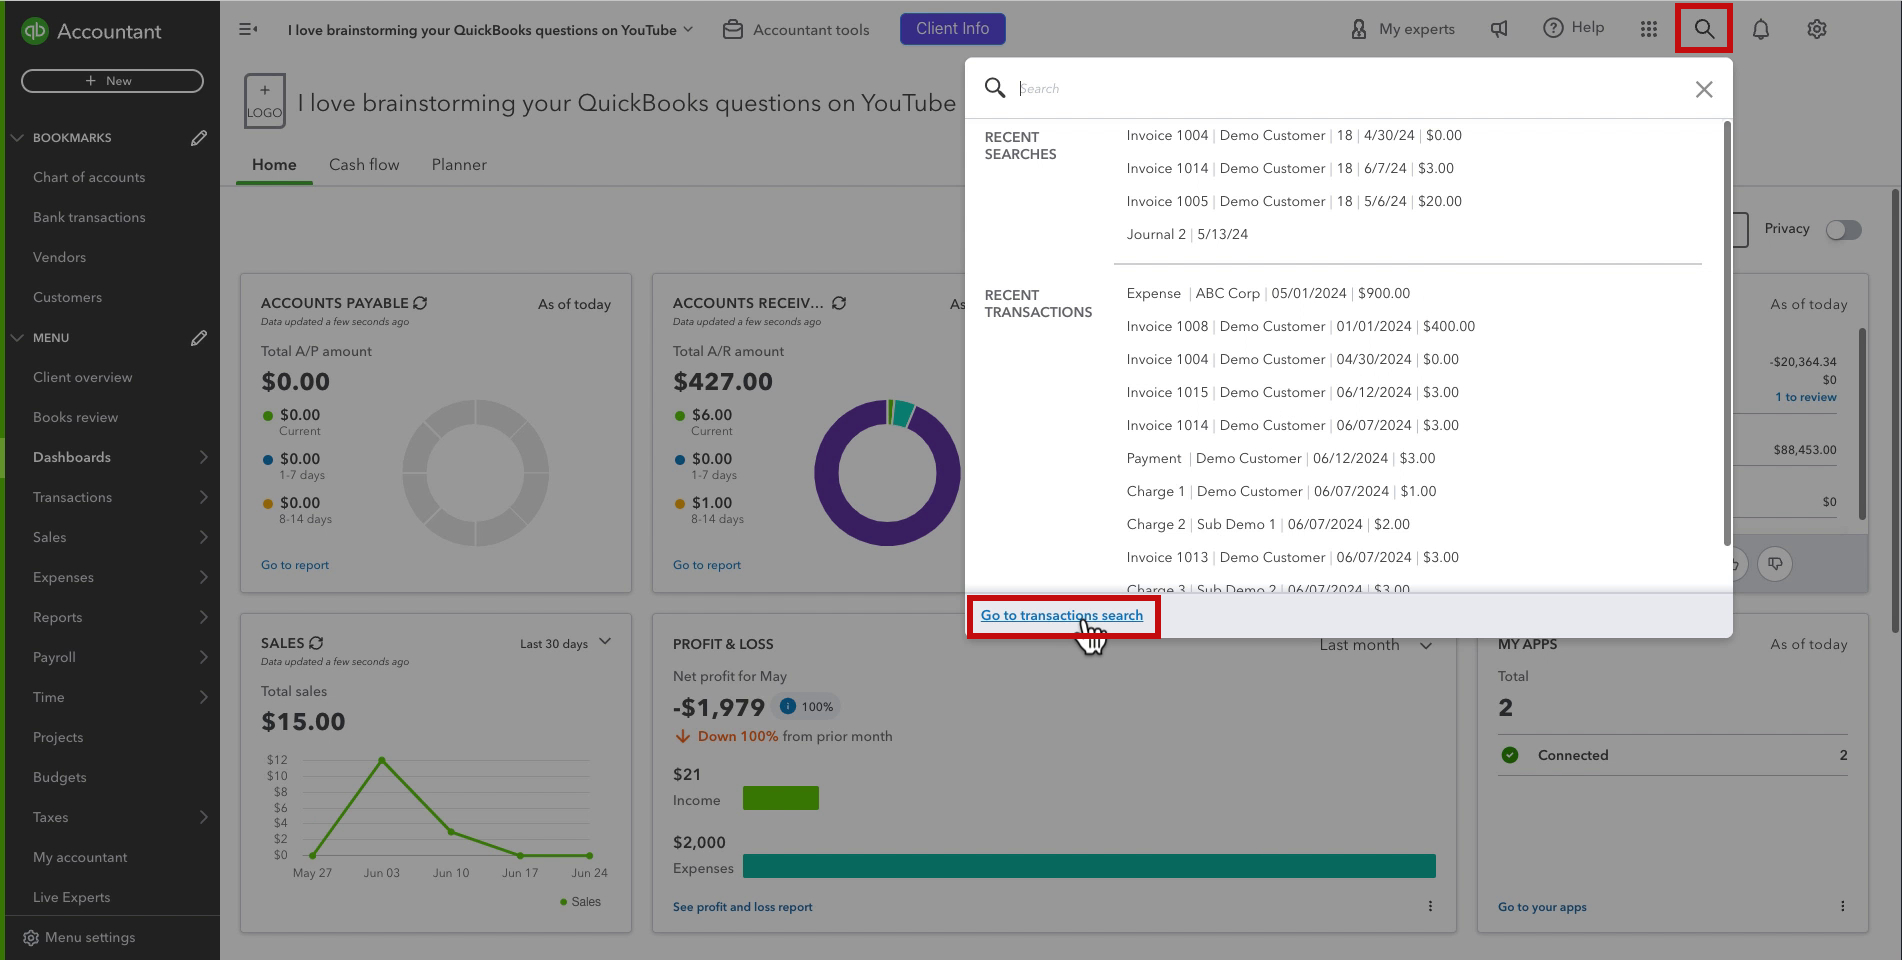
Task: Click the QuickBooks logo icon
Action: coord(35,31)
